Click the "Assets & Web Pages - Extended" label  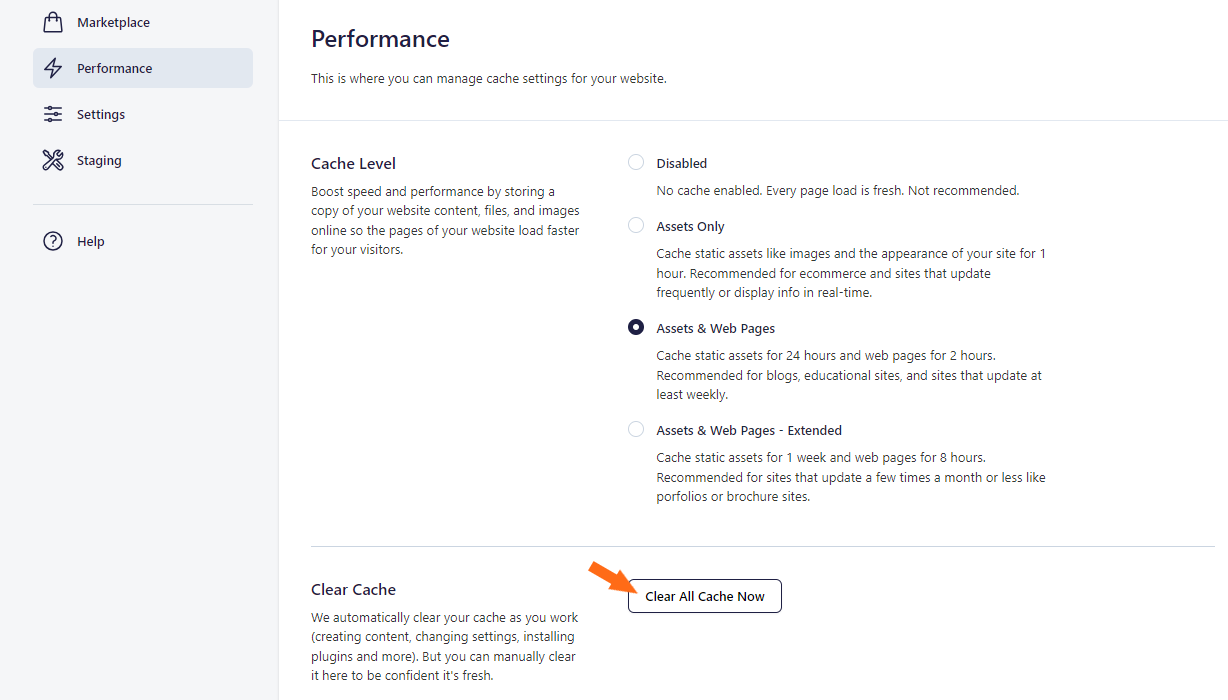(x=749, y=429)
